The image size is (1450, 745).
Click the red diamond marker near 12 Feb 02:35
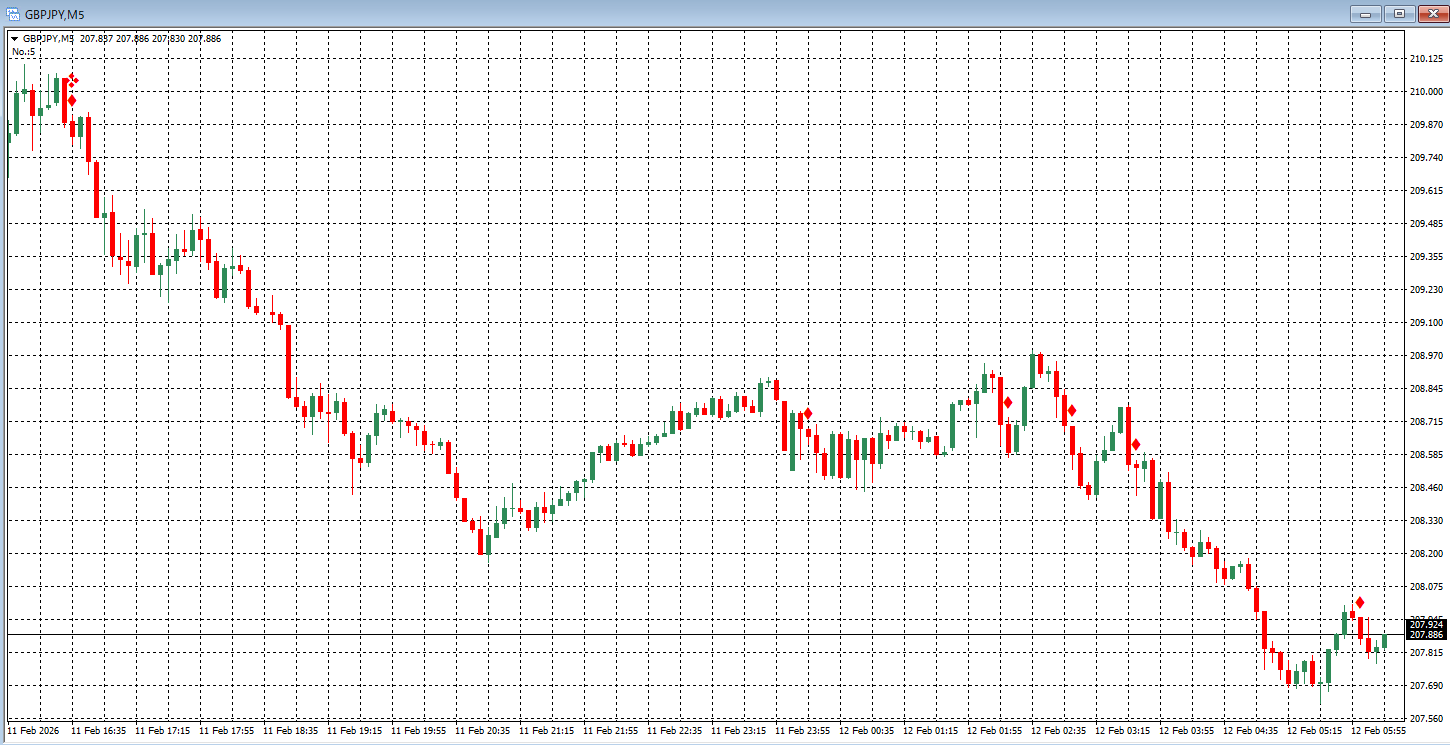coord(1072,410)
